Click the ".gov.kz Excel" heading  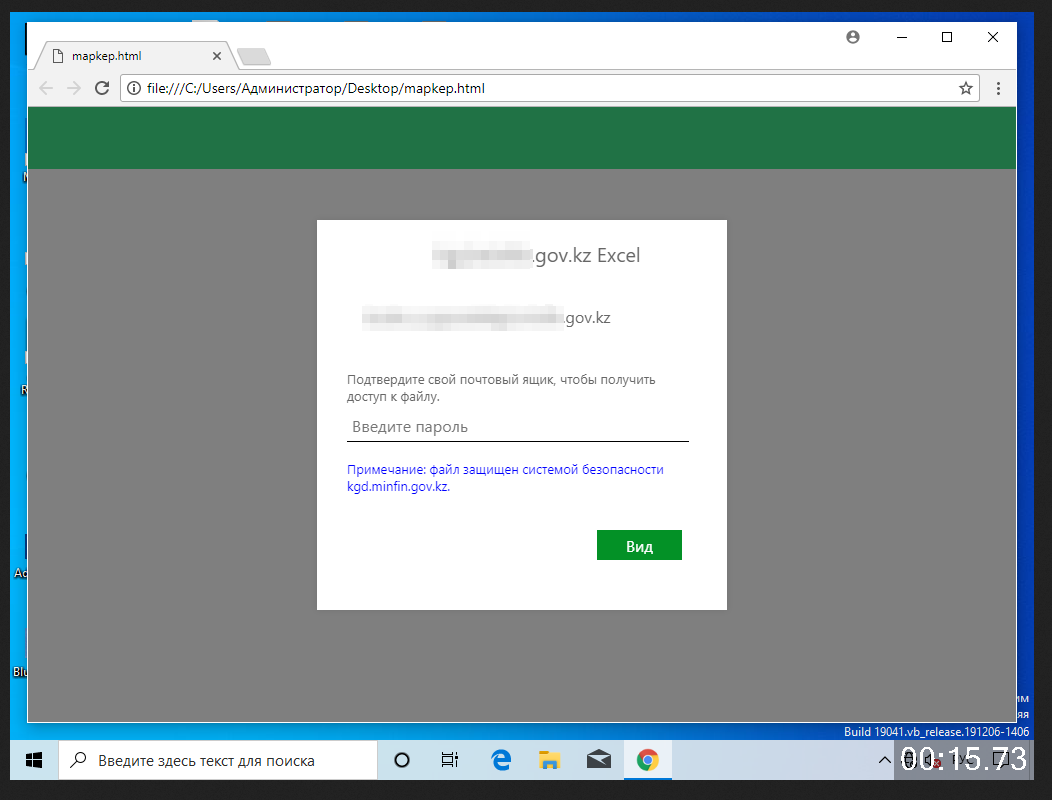[586, 255]
